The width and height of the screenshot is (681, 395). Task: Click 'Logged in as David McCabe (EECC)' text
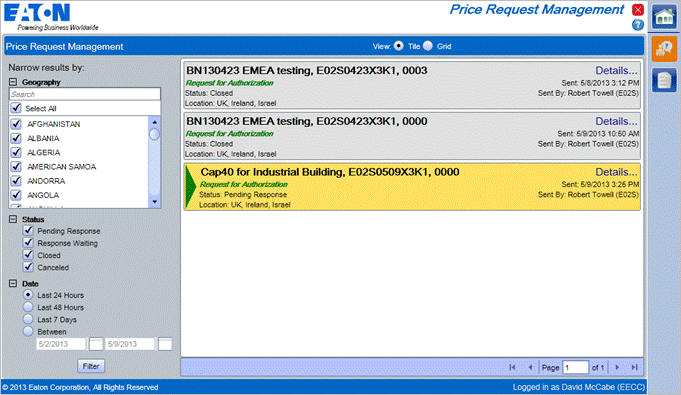point(579,387)
